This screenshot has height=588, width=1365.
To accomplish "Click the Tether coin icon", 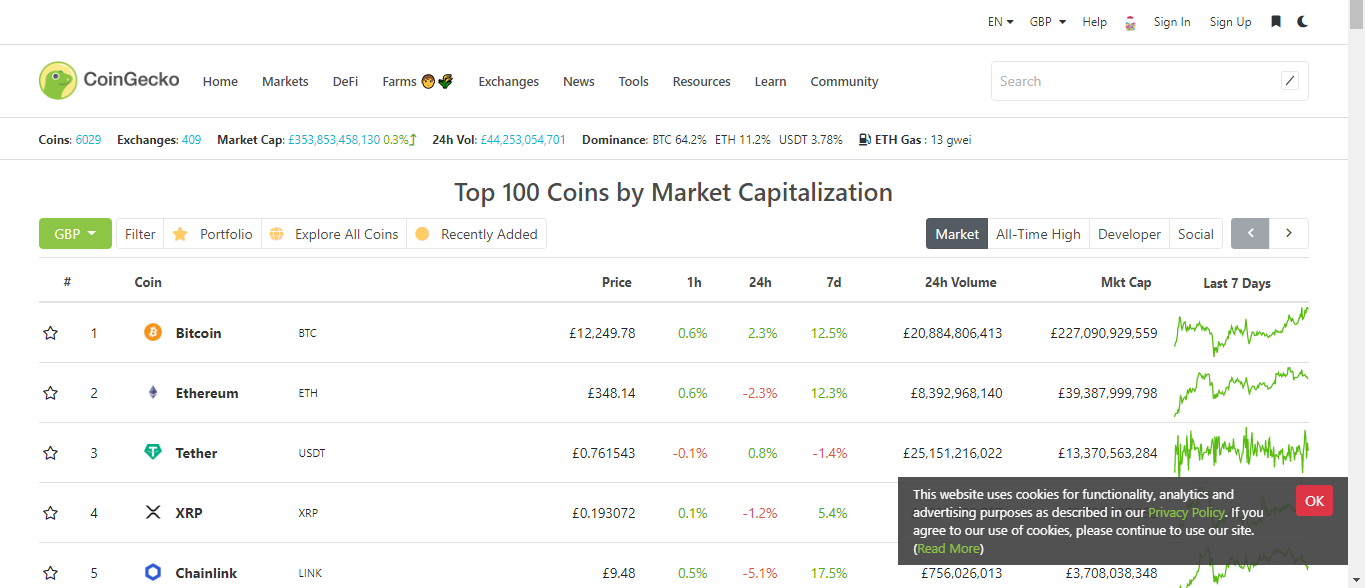I will (x=153, y=452).
